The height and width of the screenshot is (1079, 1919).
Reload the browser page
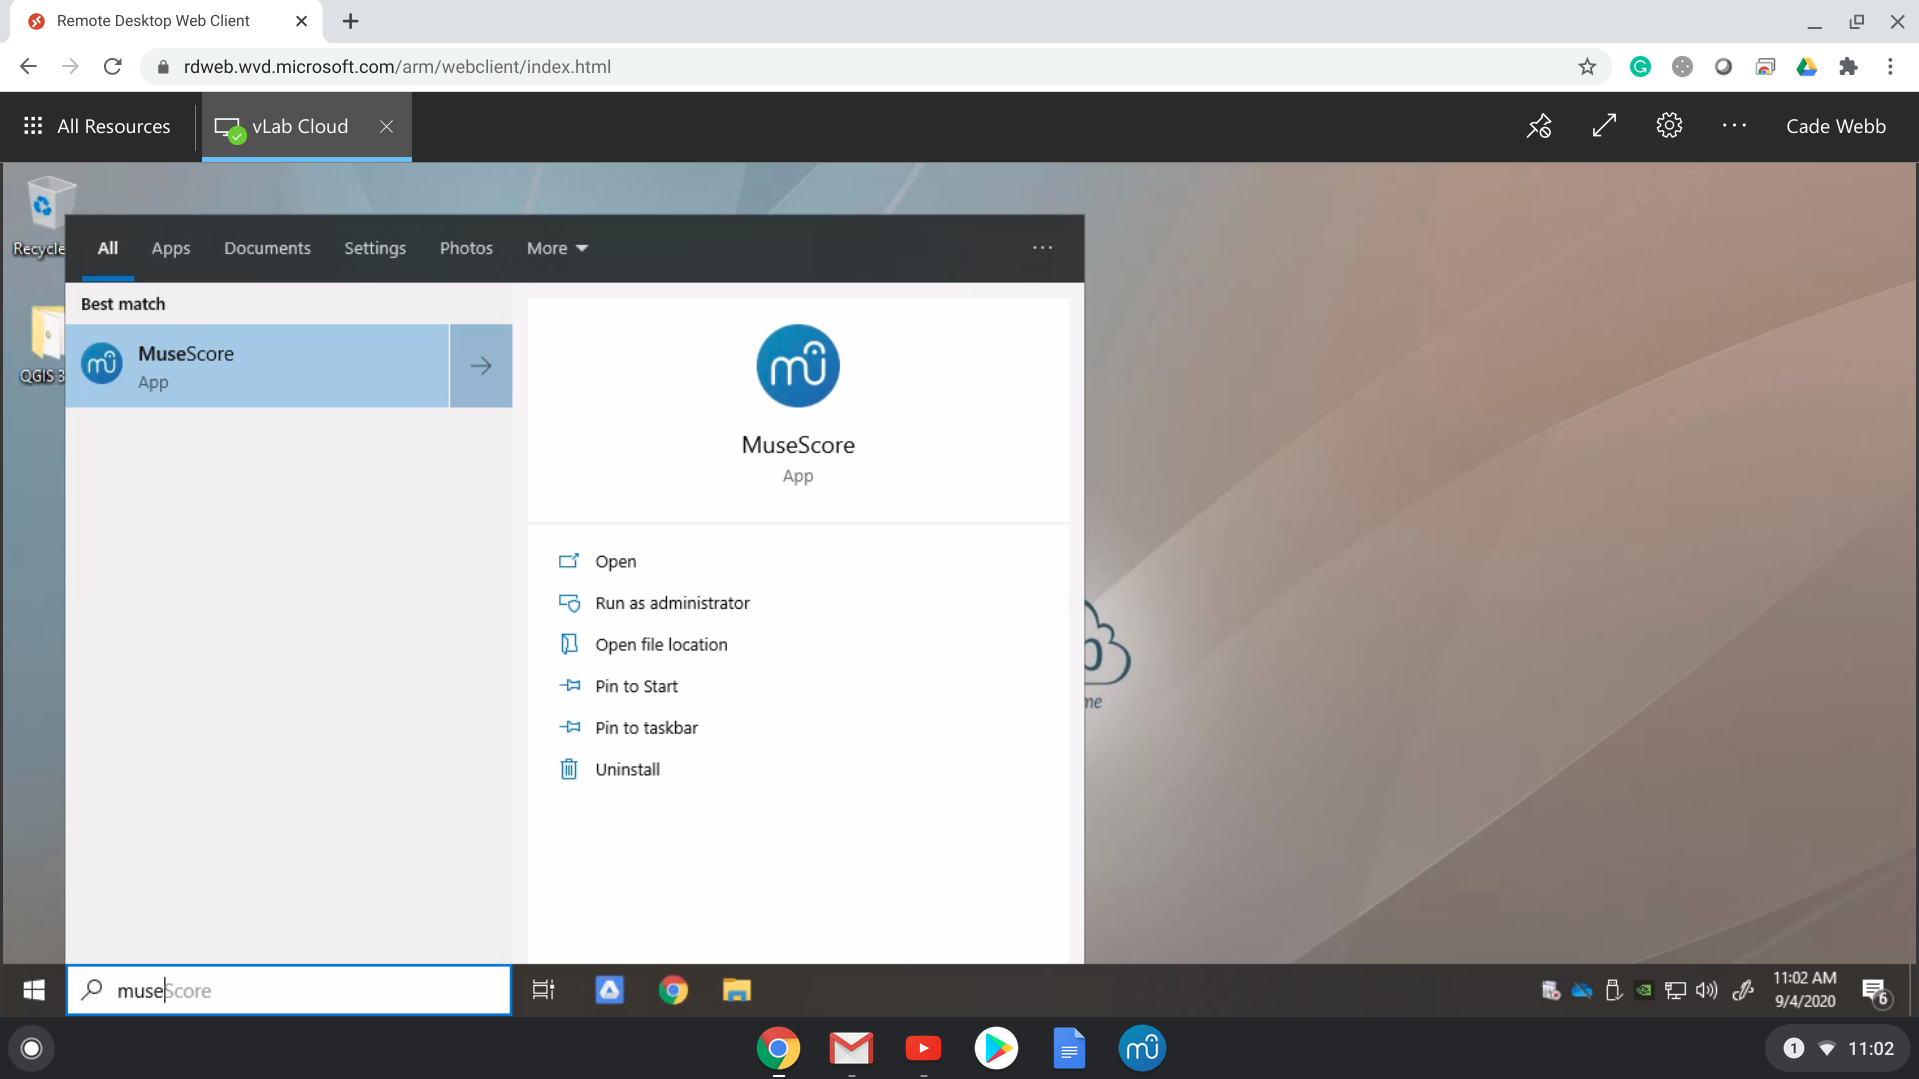[x=113, y=67]
